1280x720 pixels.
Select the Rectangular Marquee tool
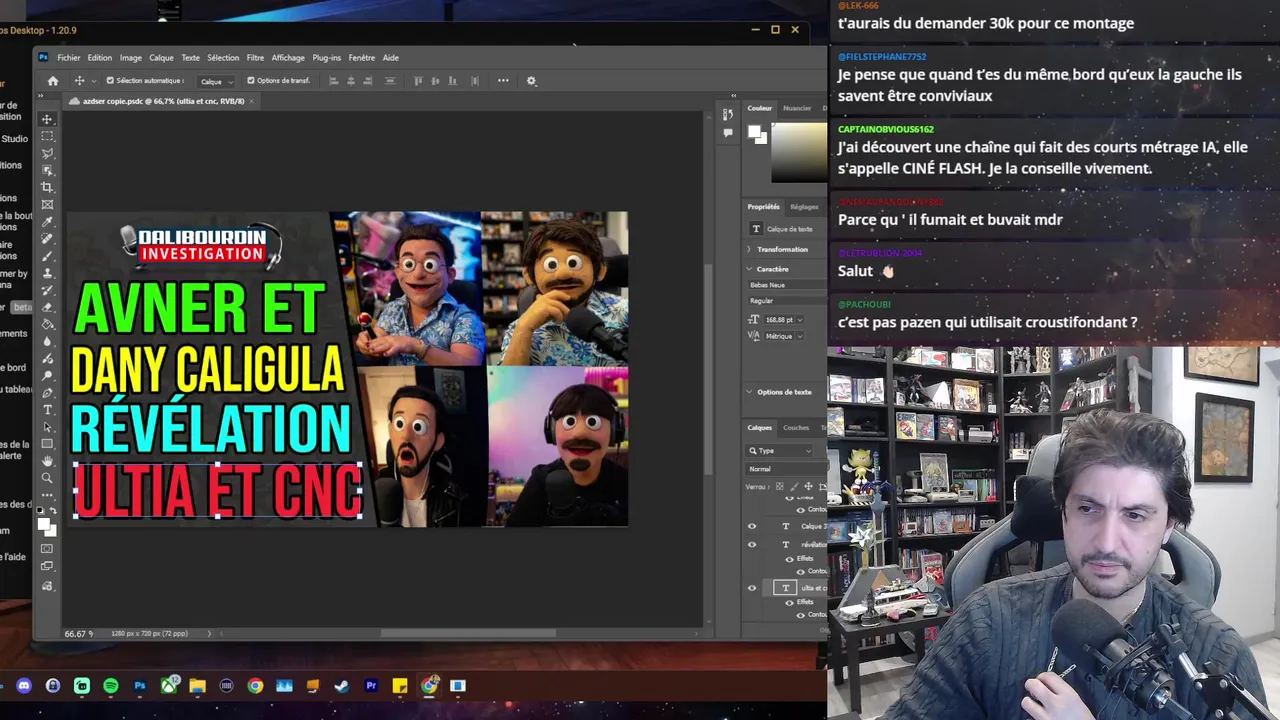click(47, 136)
